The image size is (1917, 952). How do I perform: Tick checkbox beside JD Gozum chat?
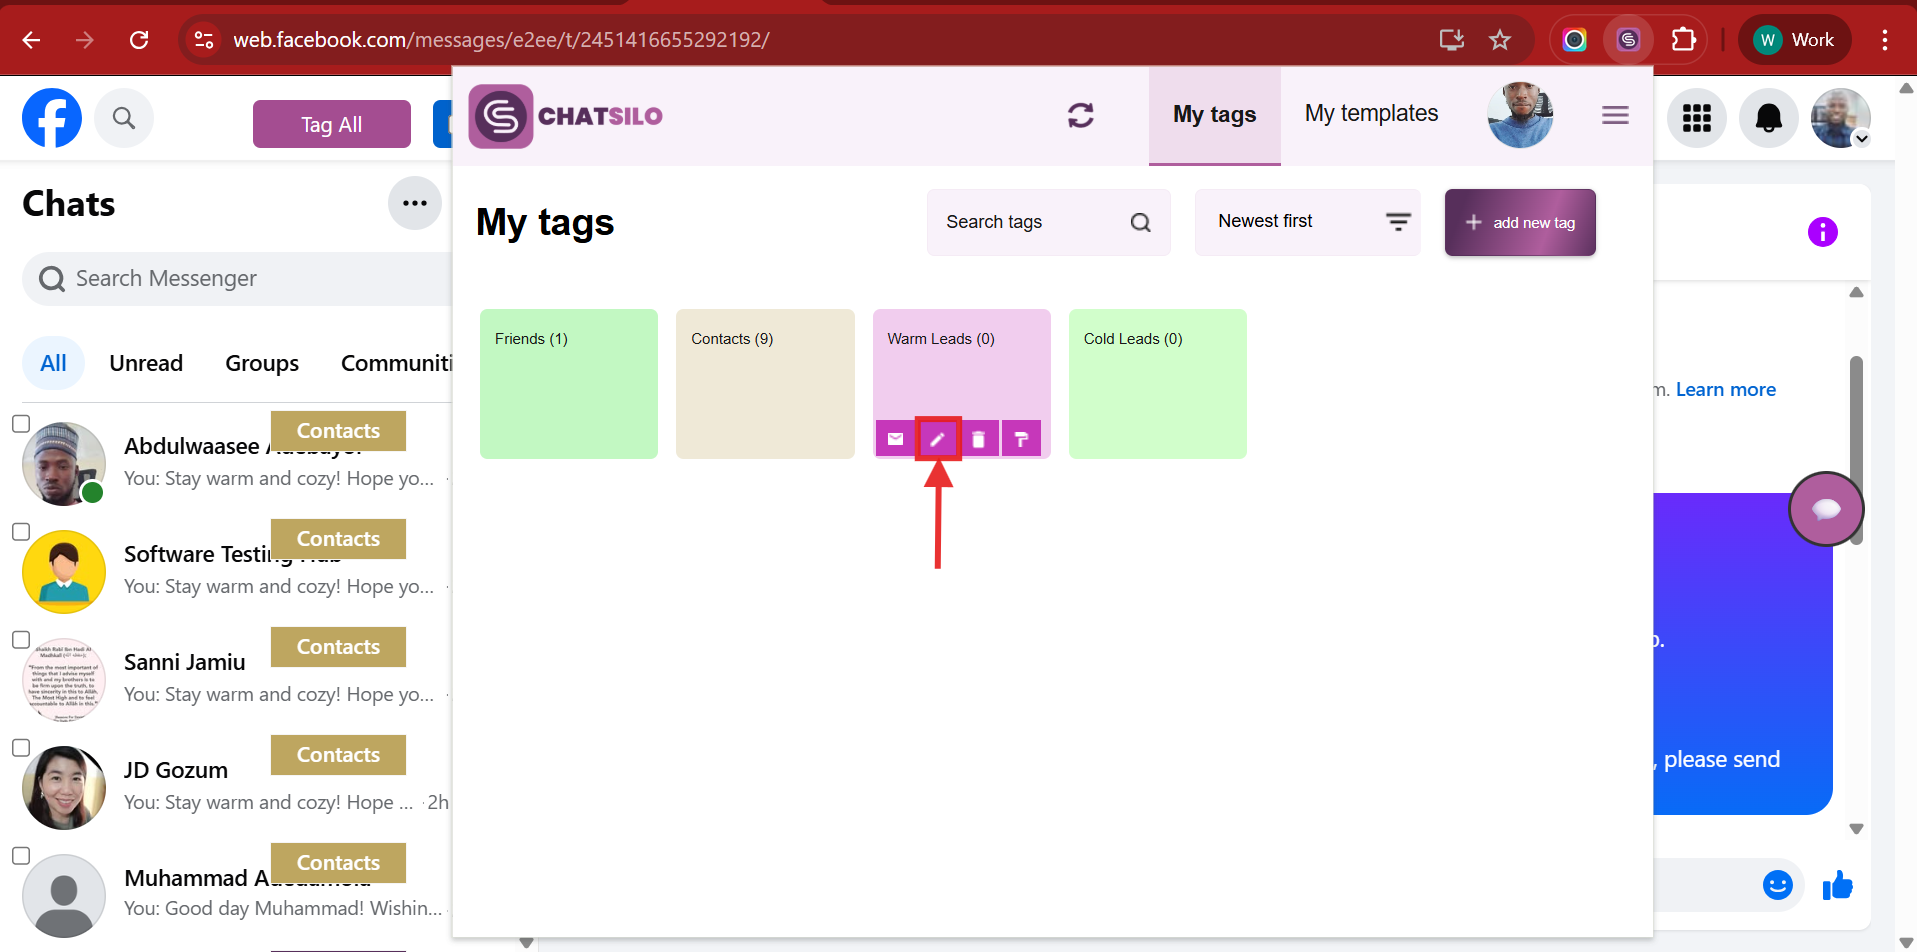coord(21,748)
